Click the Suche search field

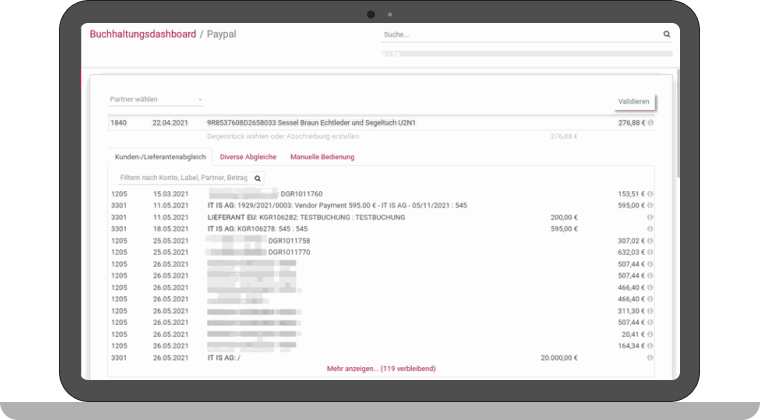coord(520,34)
